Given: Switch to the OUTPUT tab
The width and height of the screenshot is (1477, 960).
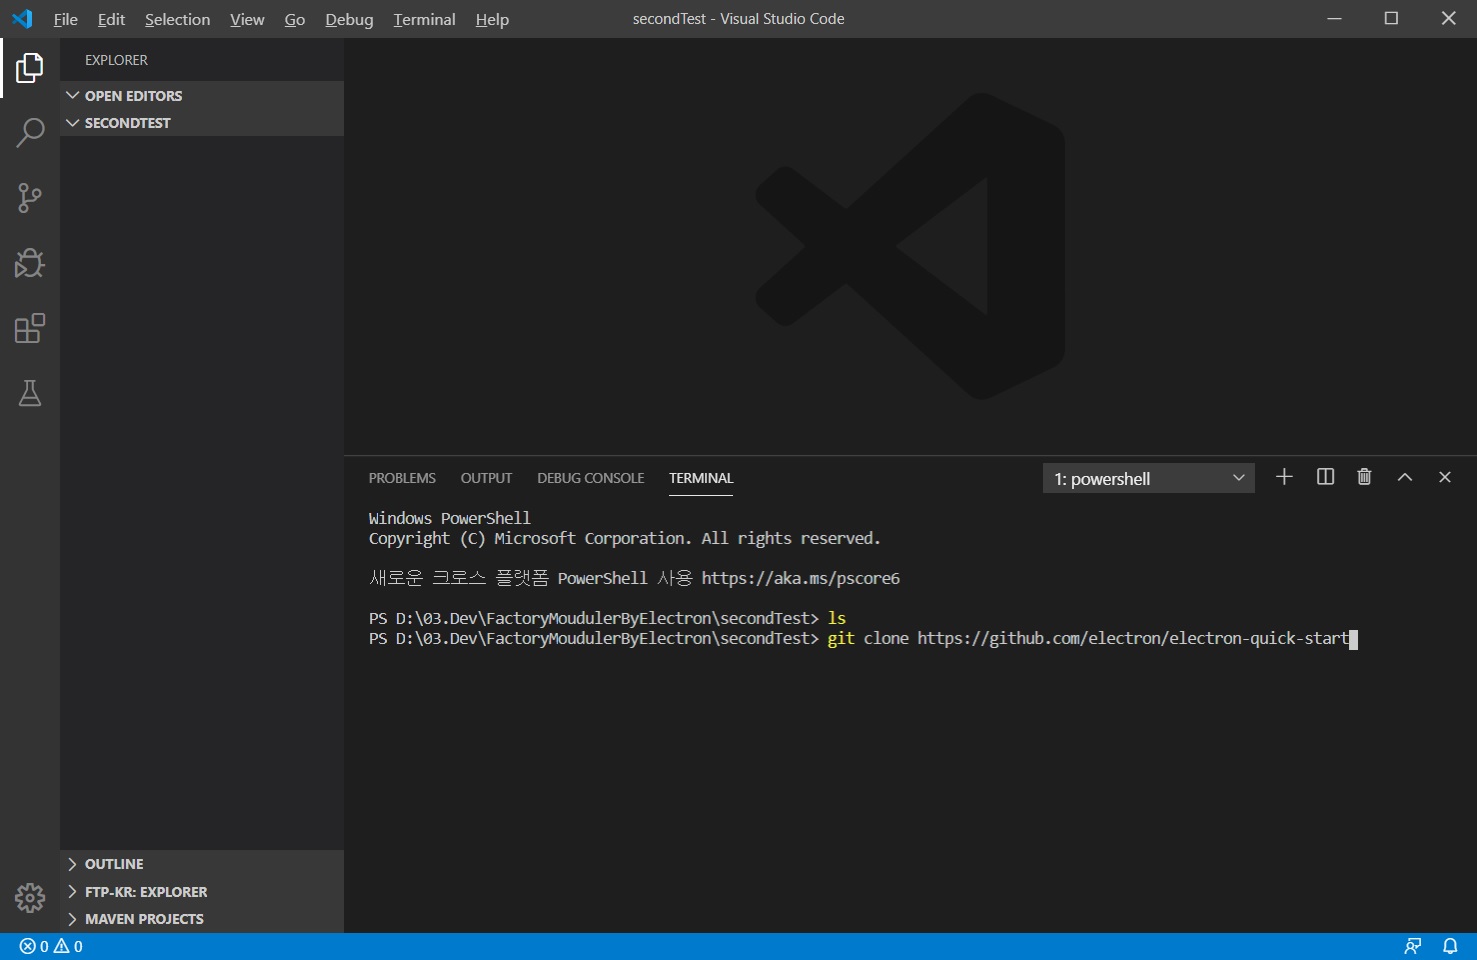Looking at the screenshot, I should pyautogui.click(x=486, y=478).
